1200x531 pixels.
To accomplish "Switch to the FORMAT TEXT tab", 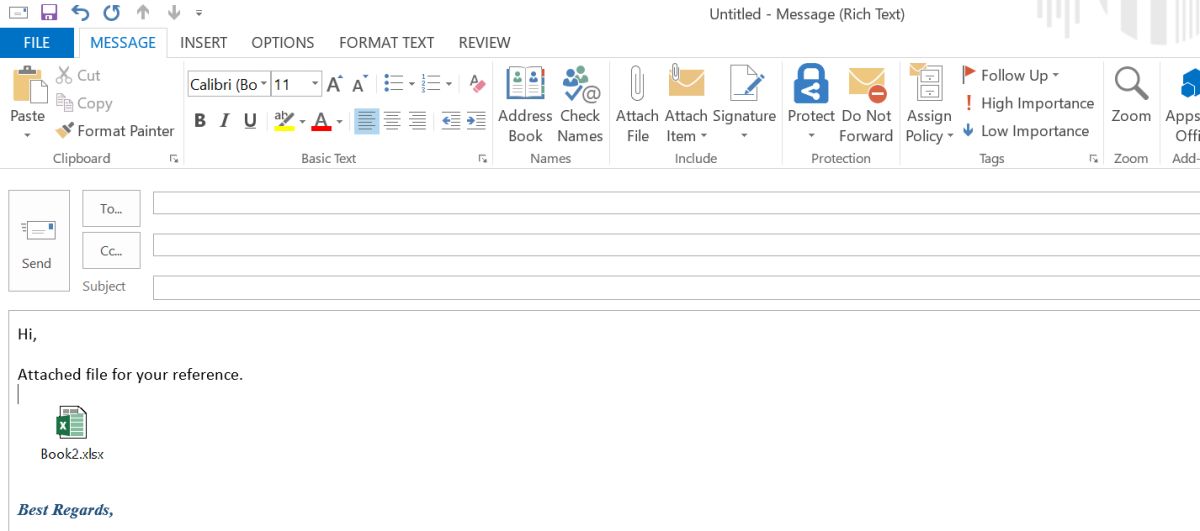I will [386, 42].
